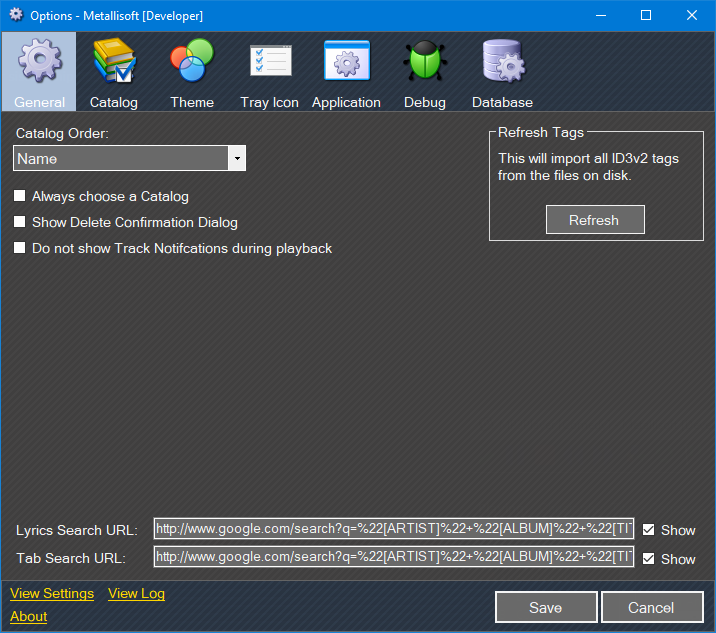Open the View Log link
Image resolution: width=716 pixels, height=633 pixels.
(x=136, y=593)
